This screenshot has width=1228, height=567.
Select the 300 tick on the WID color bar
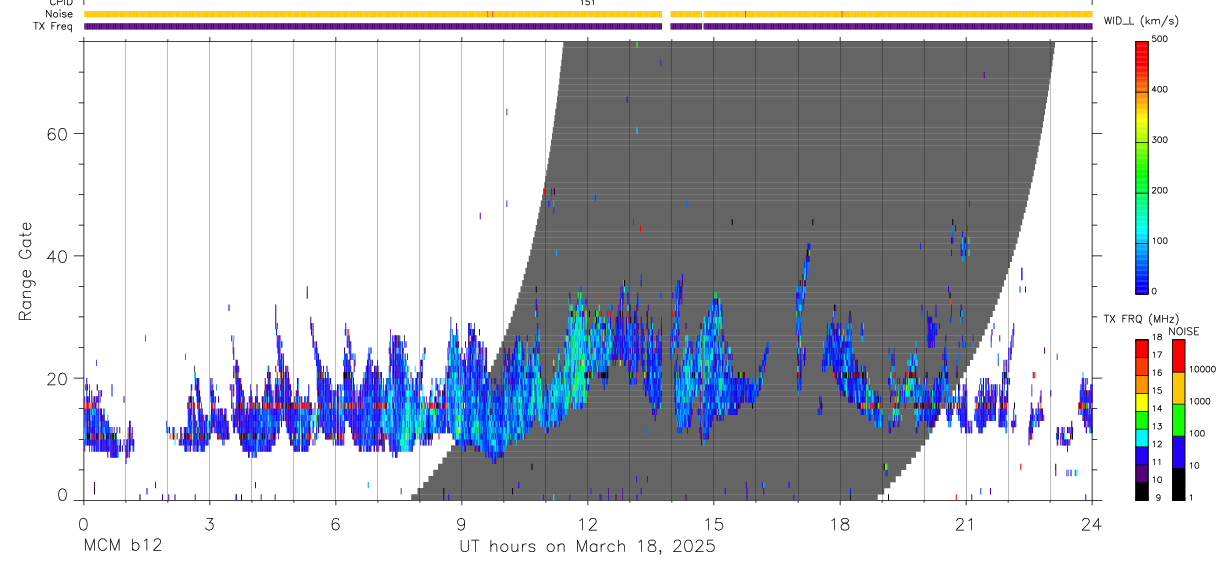click(x=1161, y=141)
